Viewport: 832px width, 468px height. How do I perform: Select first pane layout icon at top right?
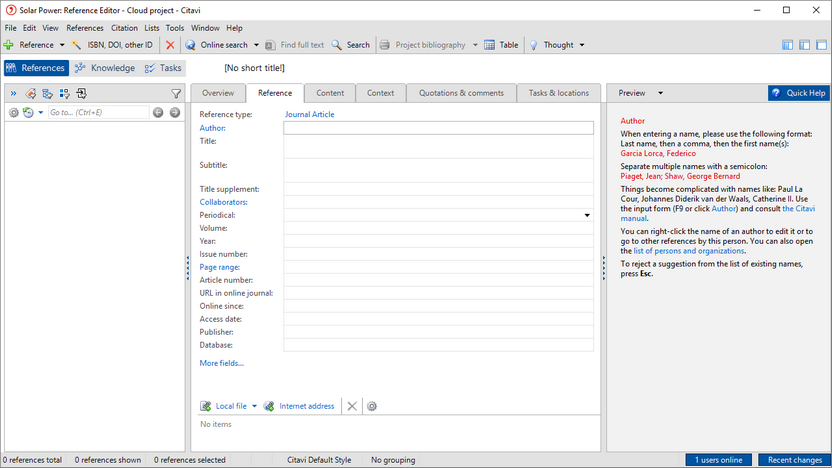(787, 45)
